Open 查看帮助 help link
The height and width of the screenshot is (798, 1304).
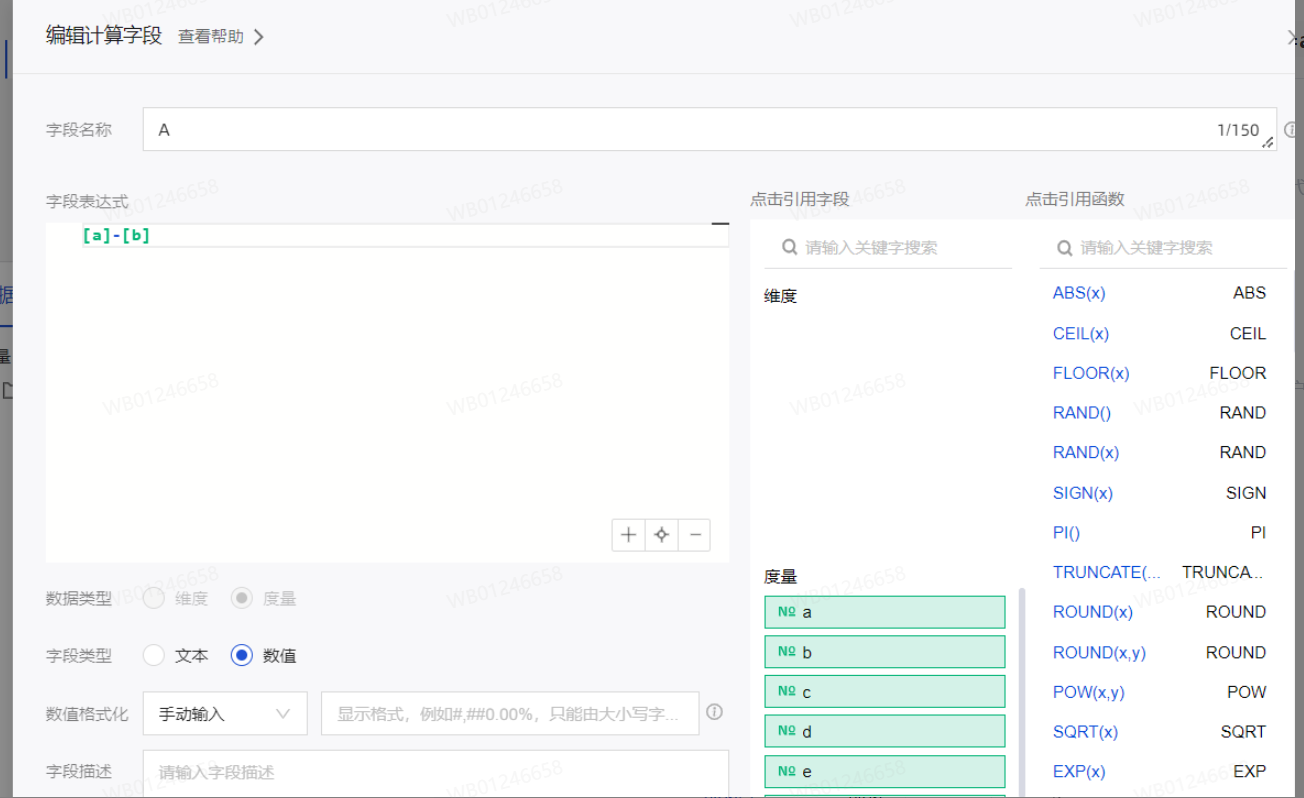coord(220,37)
